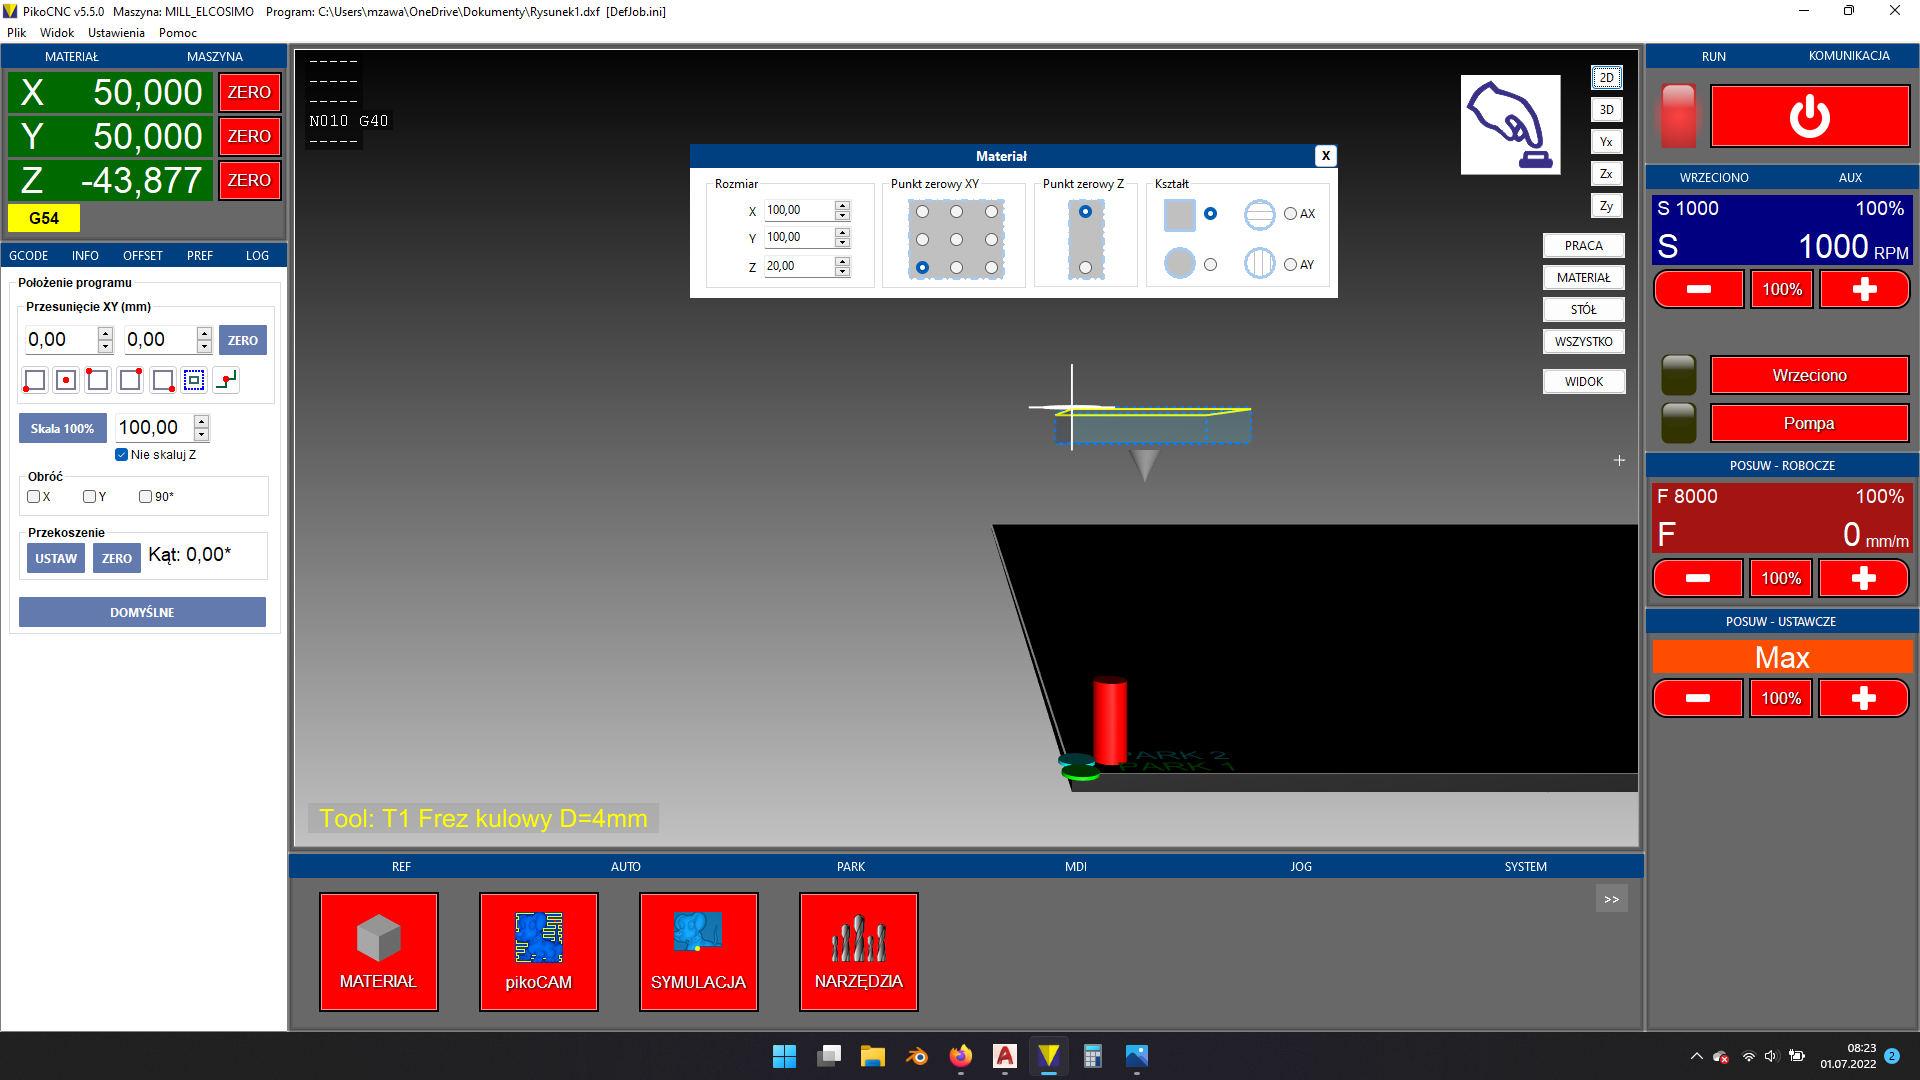Select rectangular block shape icon
Image resolution: width=1920 pixels, height=1080 pixels.
point(1179,214)
